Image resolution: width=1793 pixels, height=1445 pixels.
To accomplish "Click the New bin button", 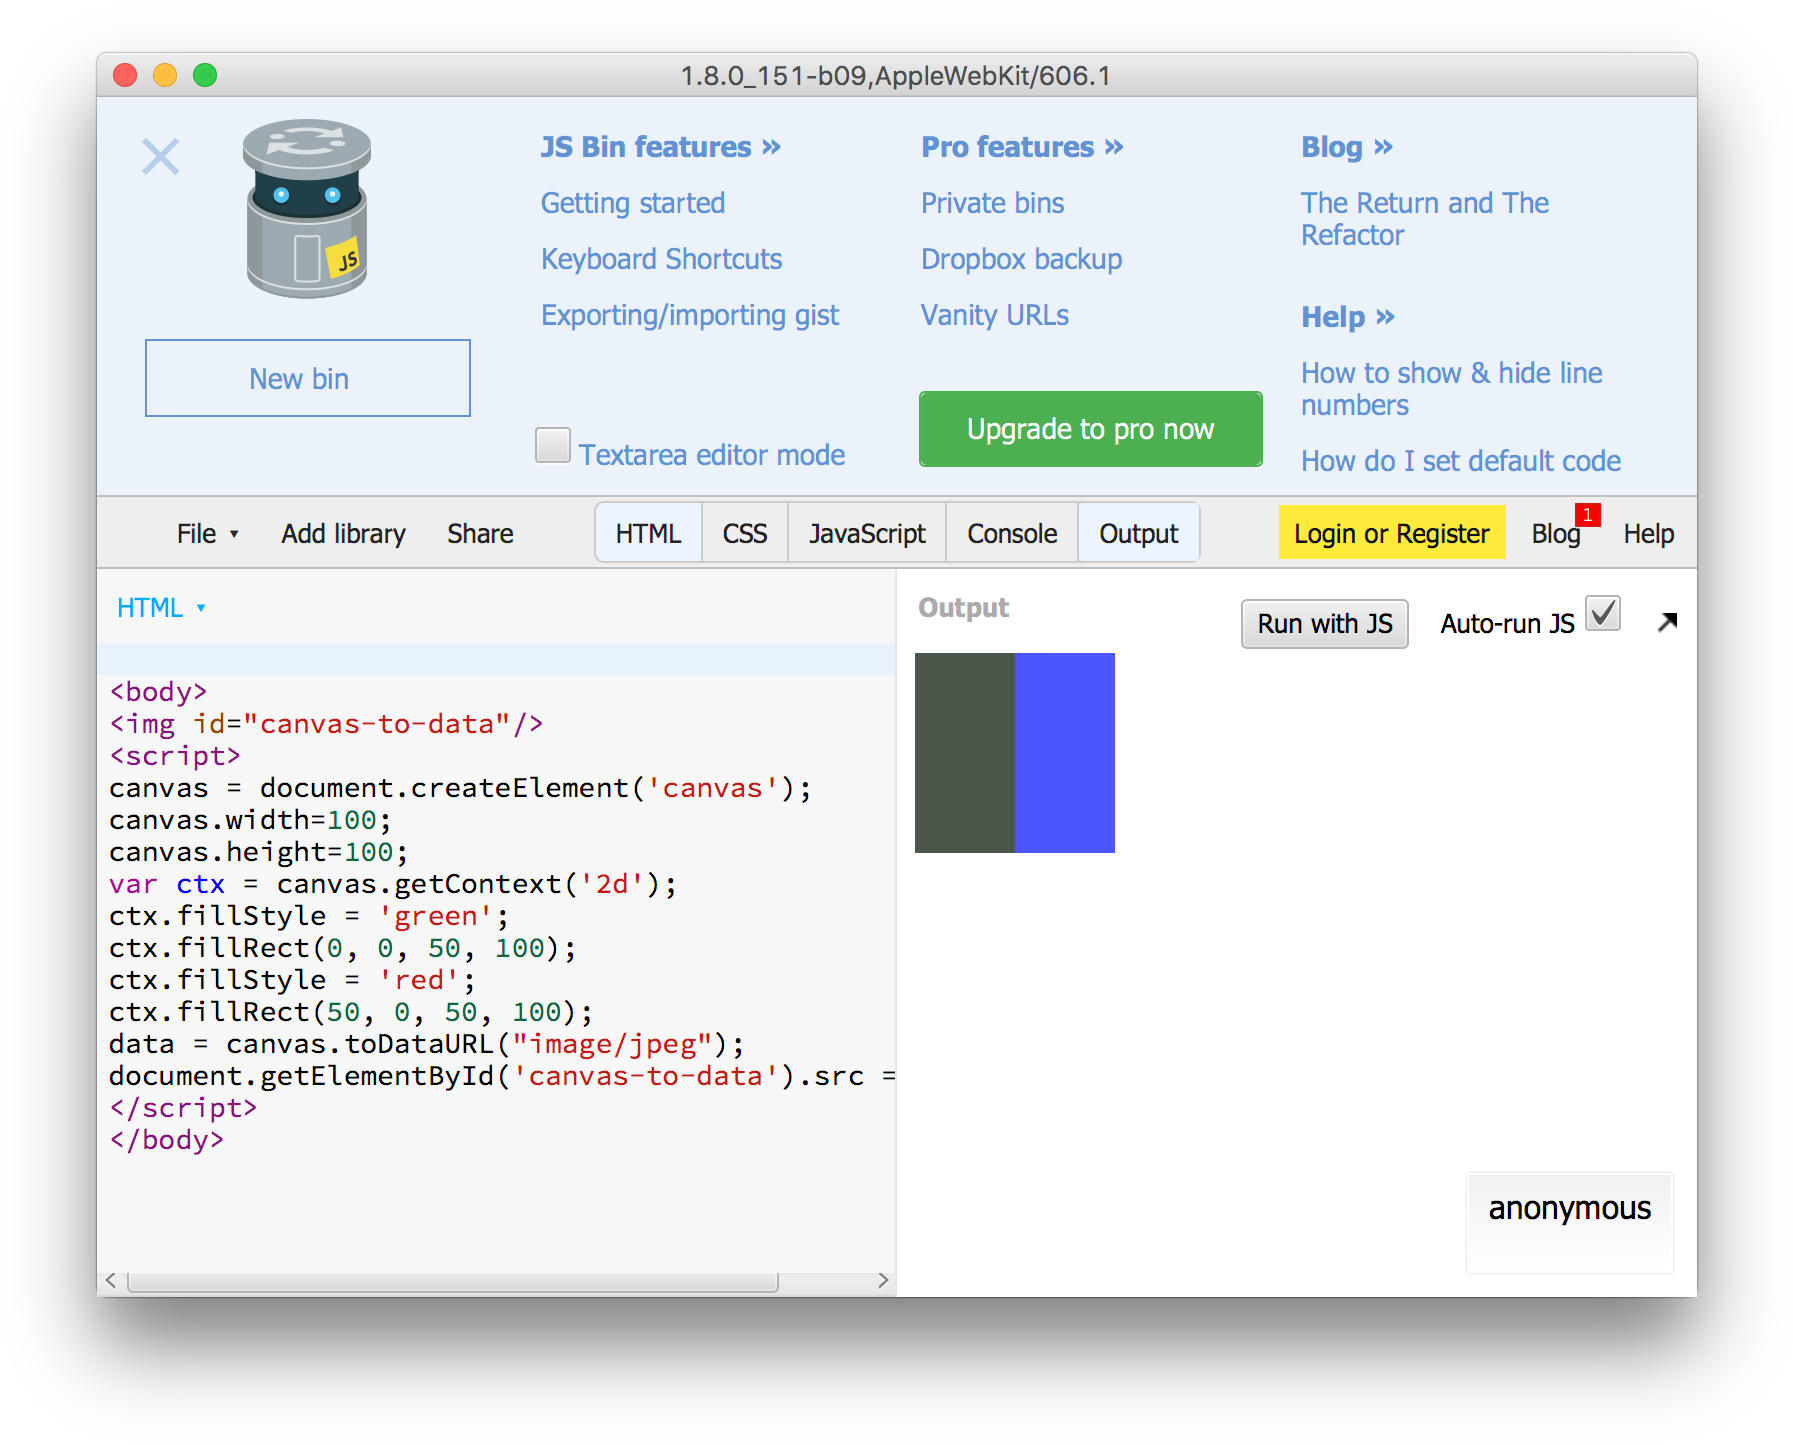I will 308,378.
